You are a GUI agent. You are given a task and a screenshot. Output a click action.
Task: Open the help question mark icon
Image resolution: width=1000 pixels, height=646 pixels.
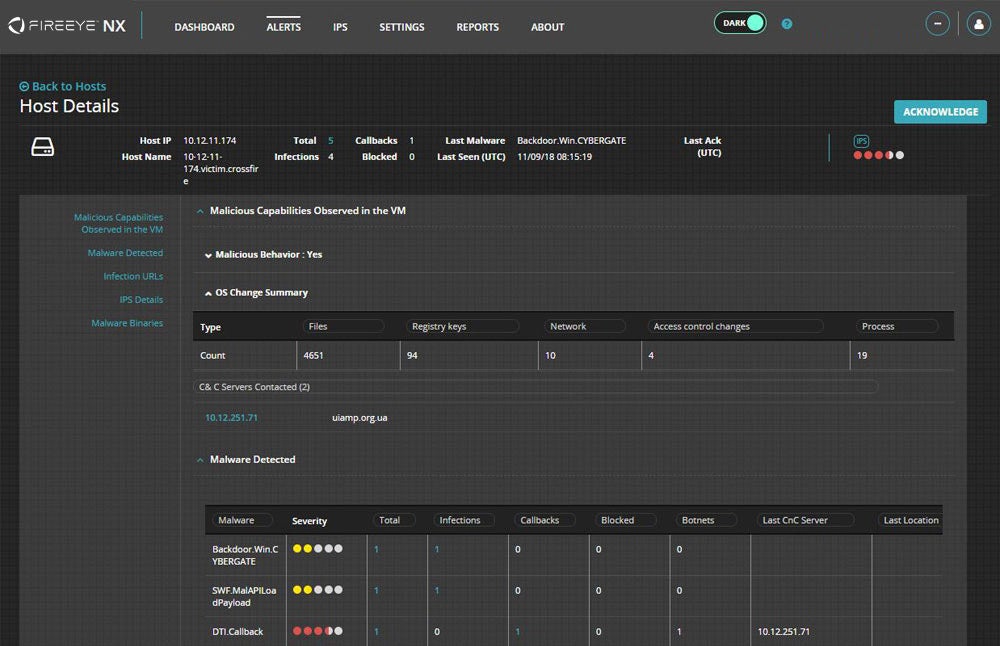786,23
